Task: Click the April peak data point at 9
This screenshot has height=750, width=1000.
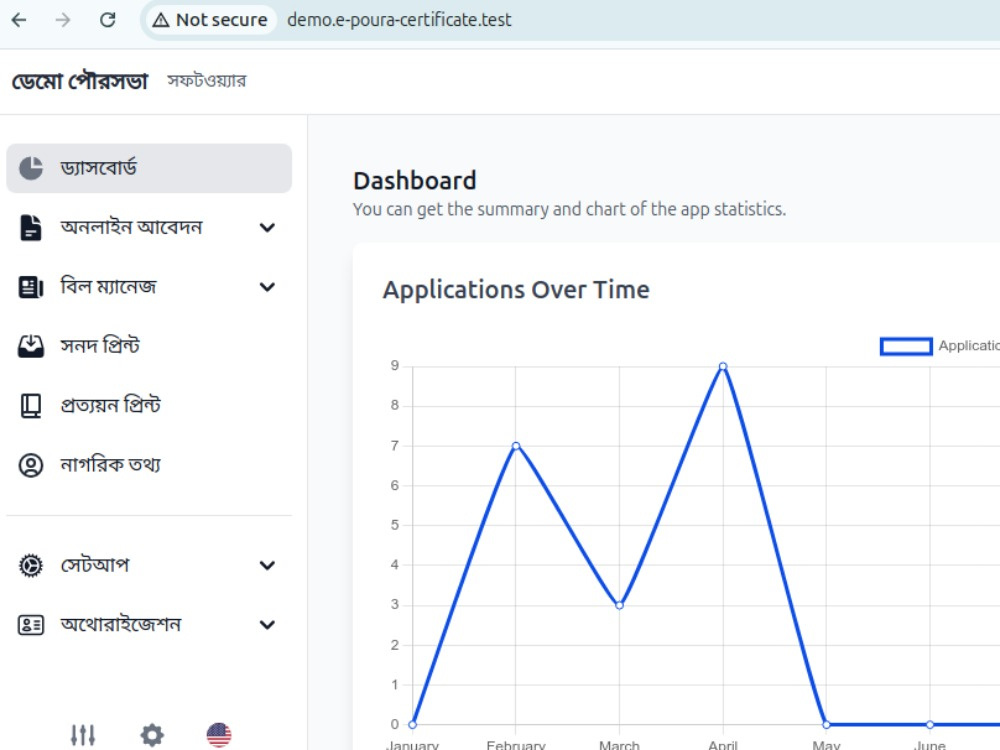Action: [x=723, y=366]
